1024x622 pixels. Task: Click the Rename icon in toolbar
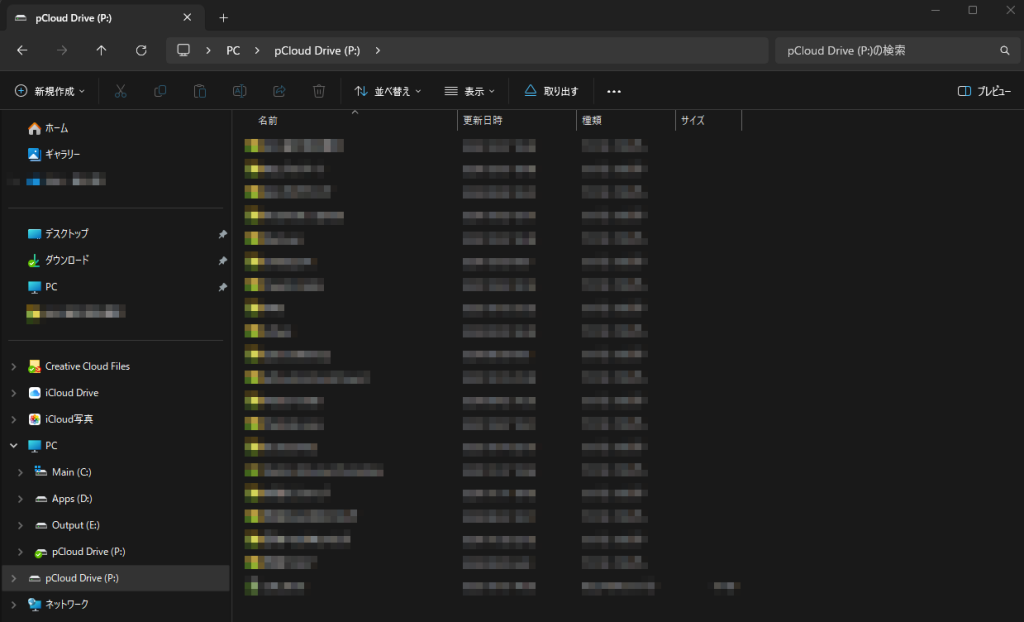(239, 91)
